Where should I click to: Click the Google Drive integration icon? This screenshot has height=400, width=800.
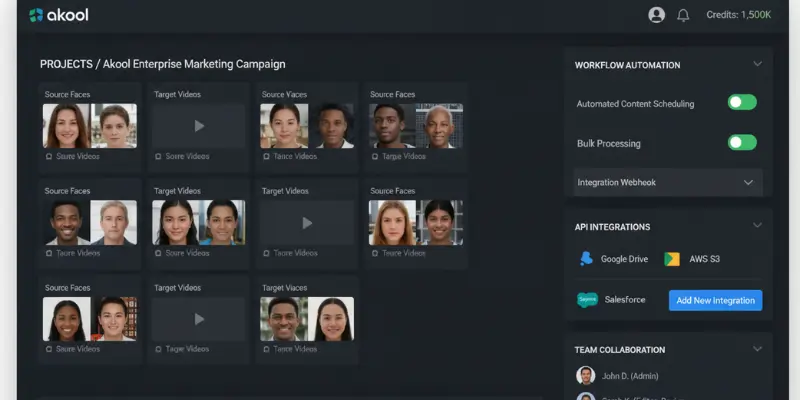586,259
